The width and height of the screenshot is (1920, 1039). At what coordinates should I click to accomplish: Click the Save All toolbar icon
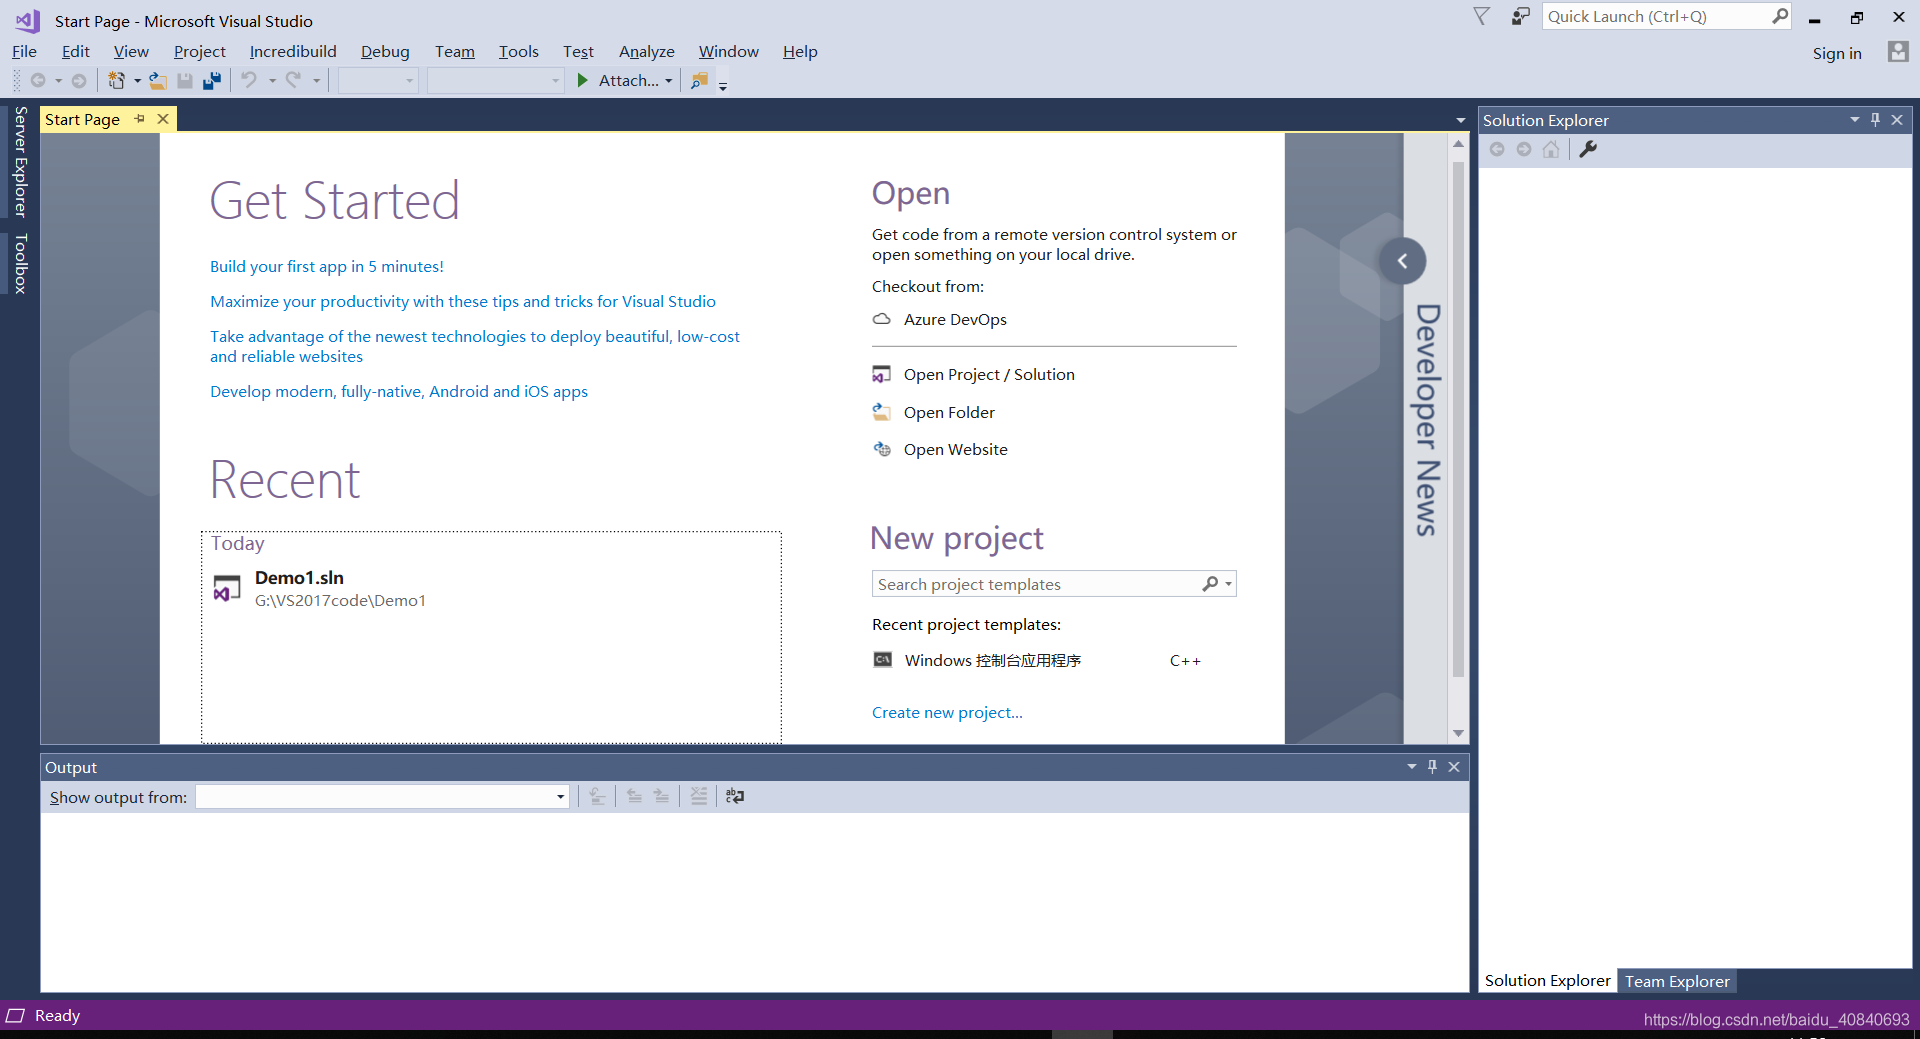211,81
